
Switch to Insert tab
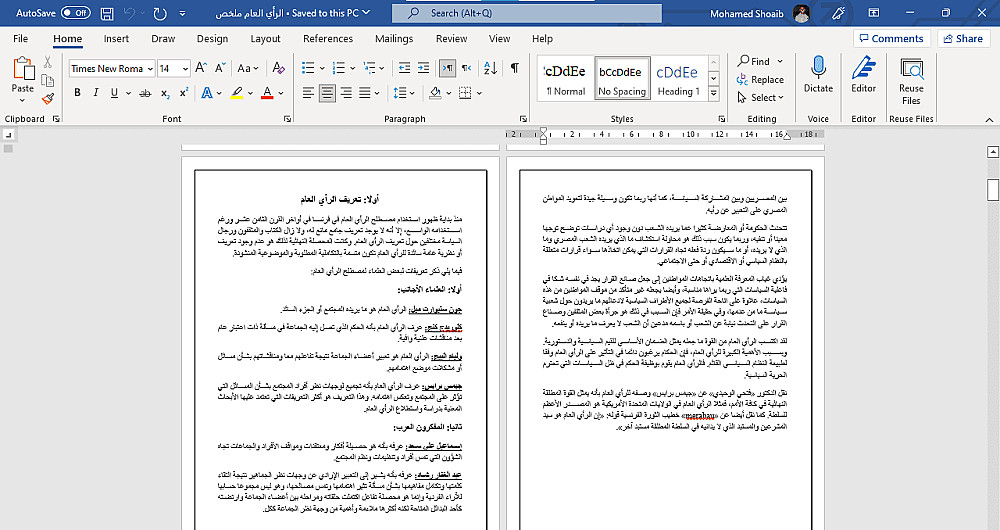[x=116, y=38]
